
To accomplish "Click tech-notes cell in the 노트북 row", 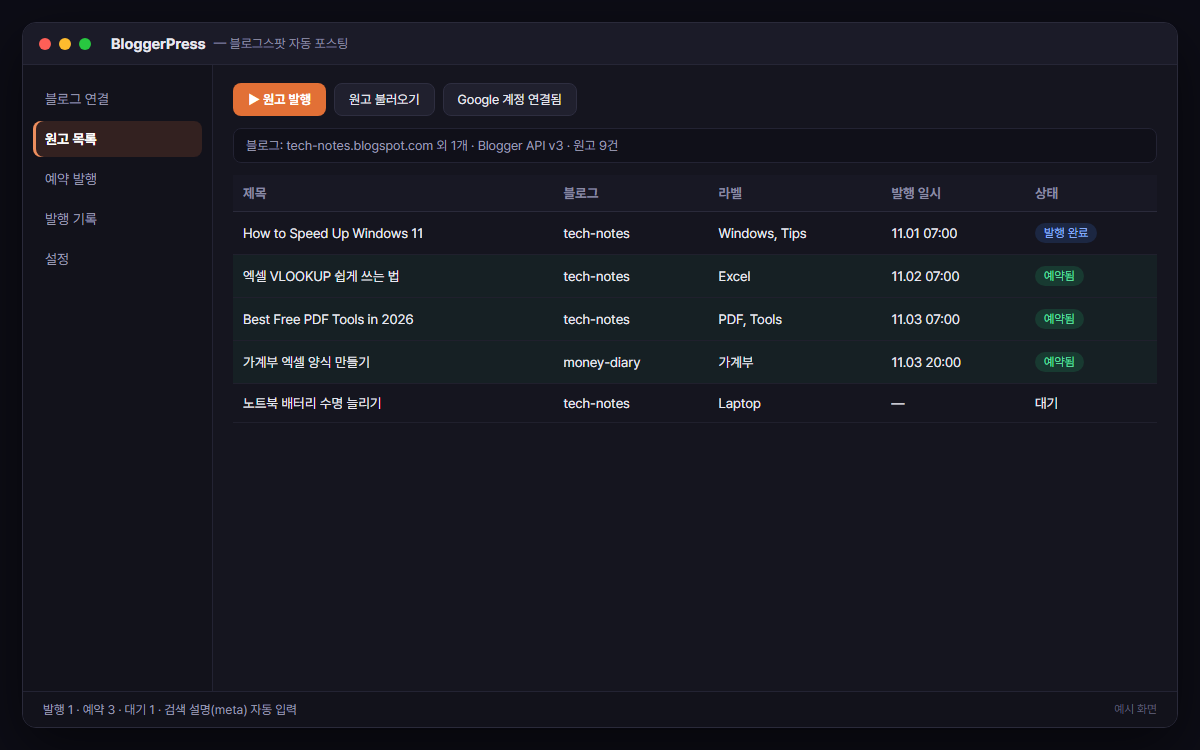I will point(597,403).
